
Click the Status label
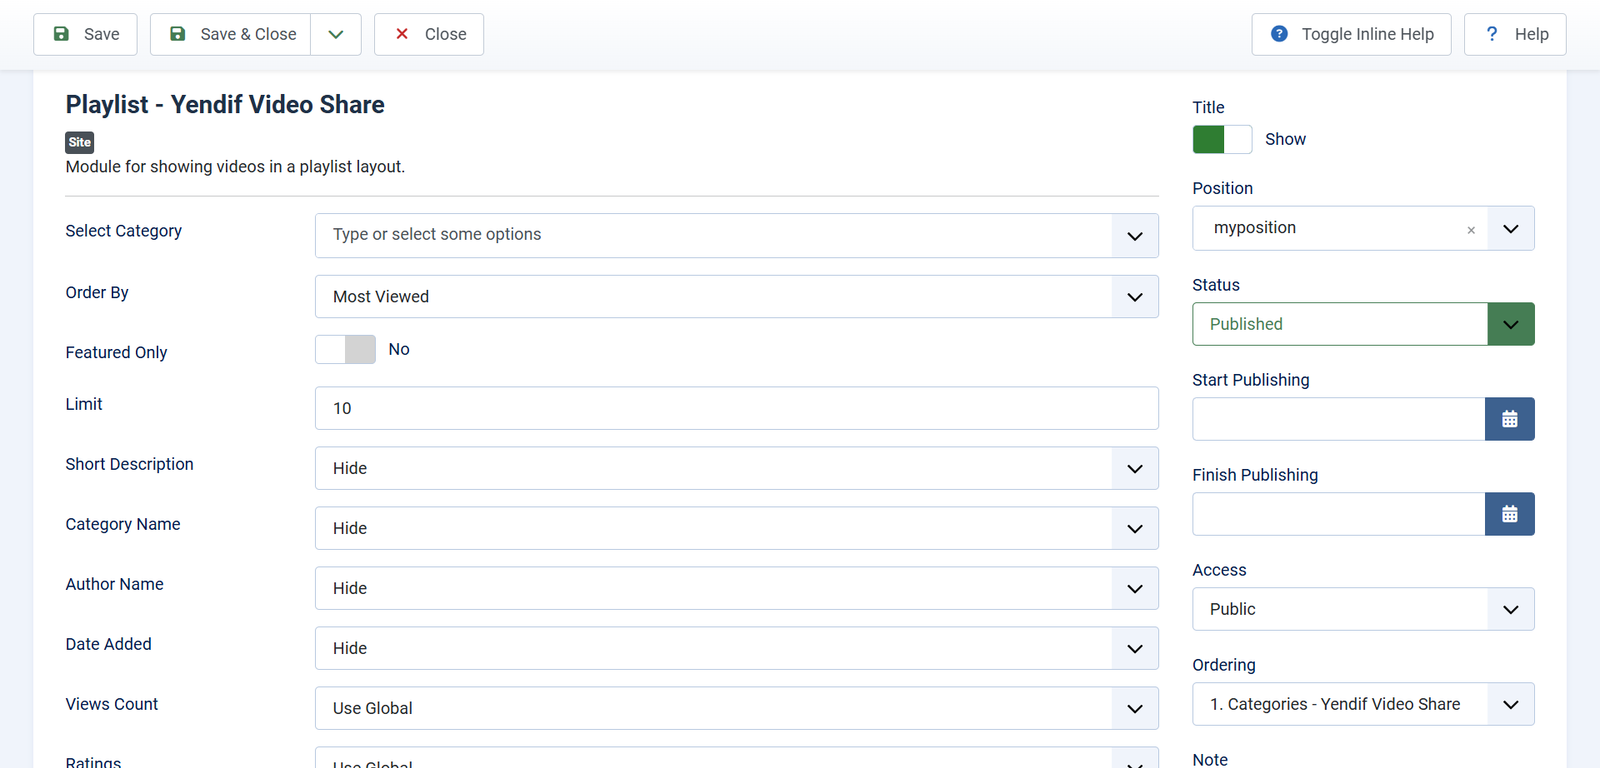point(1216,285)
